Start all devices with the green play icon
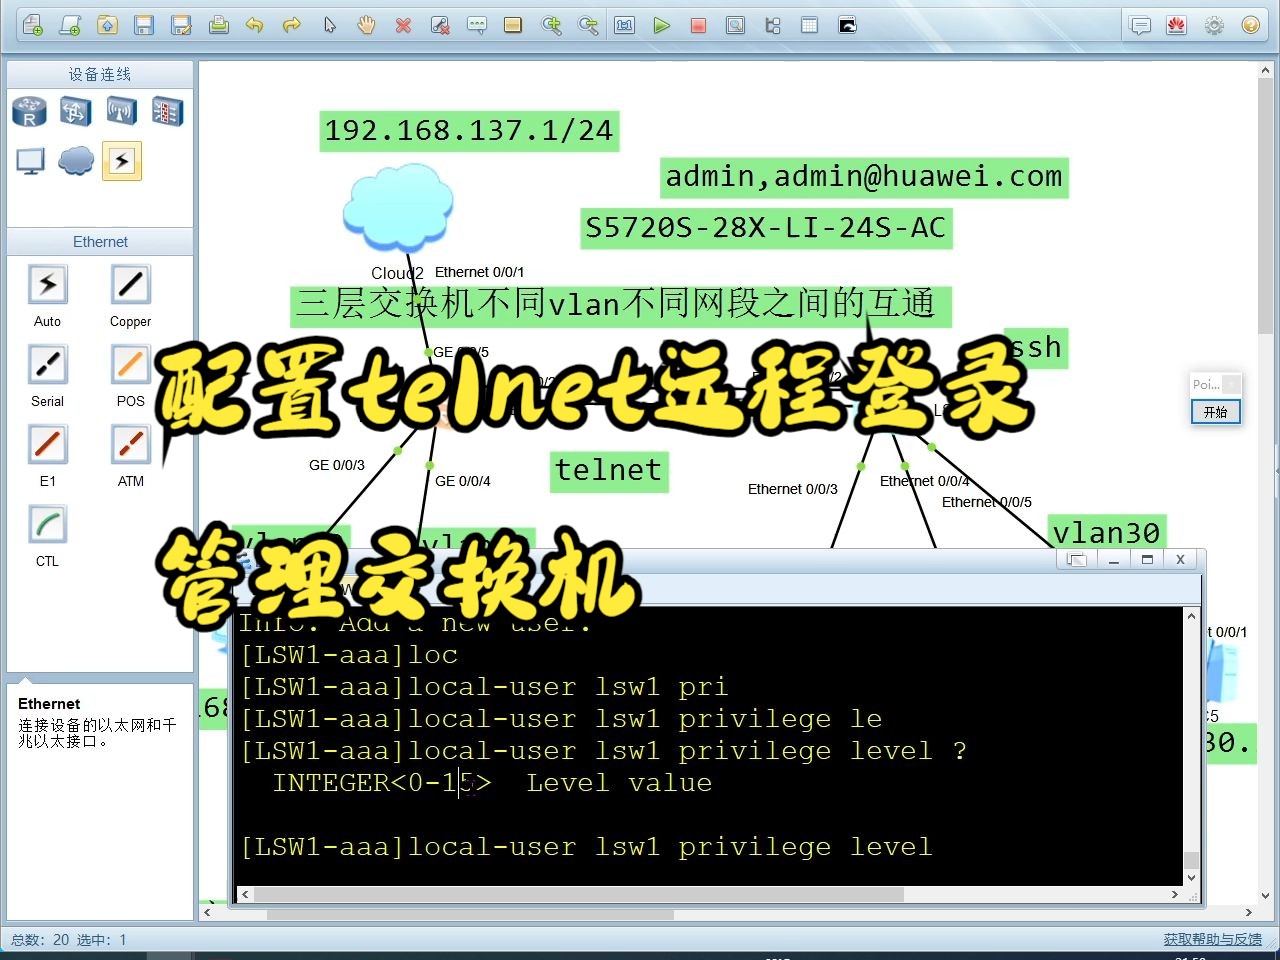The height and width of the screenshot is (960, 1280). [662, 25]
